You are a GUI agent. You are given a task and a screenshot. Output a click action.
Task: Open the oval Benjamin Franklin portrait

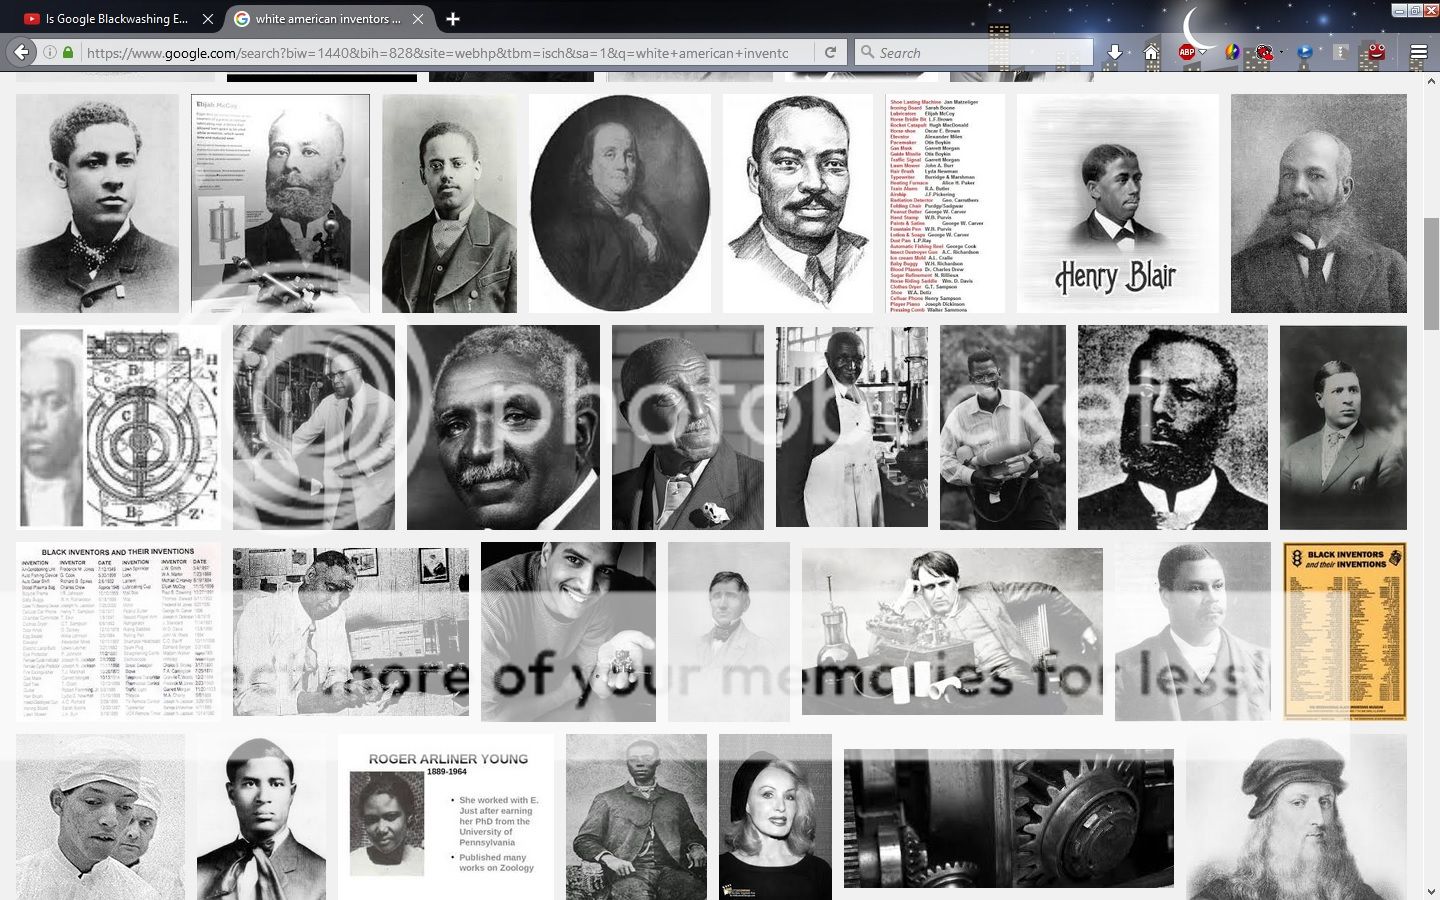point(619,203)
